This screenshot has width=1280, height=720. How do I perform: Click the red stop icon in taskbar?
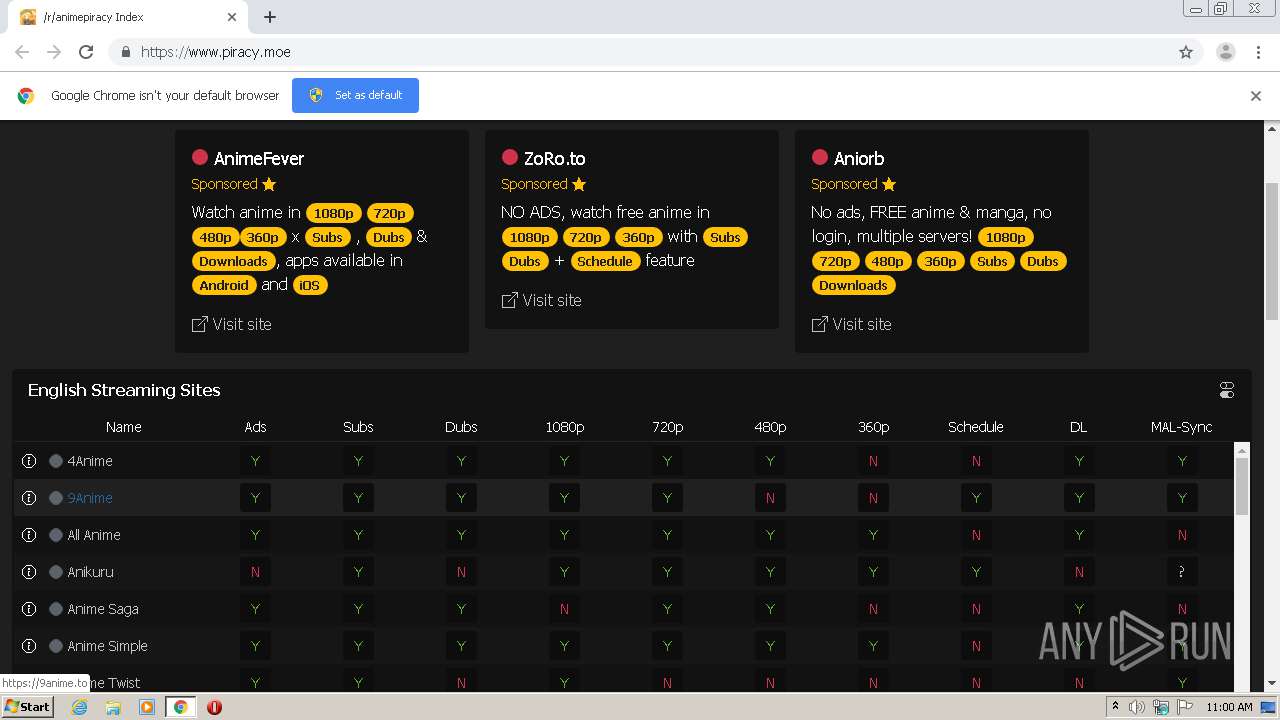214,707
